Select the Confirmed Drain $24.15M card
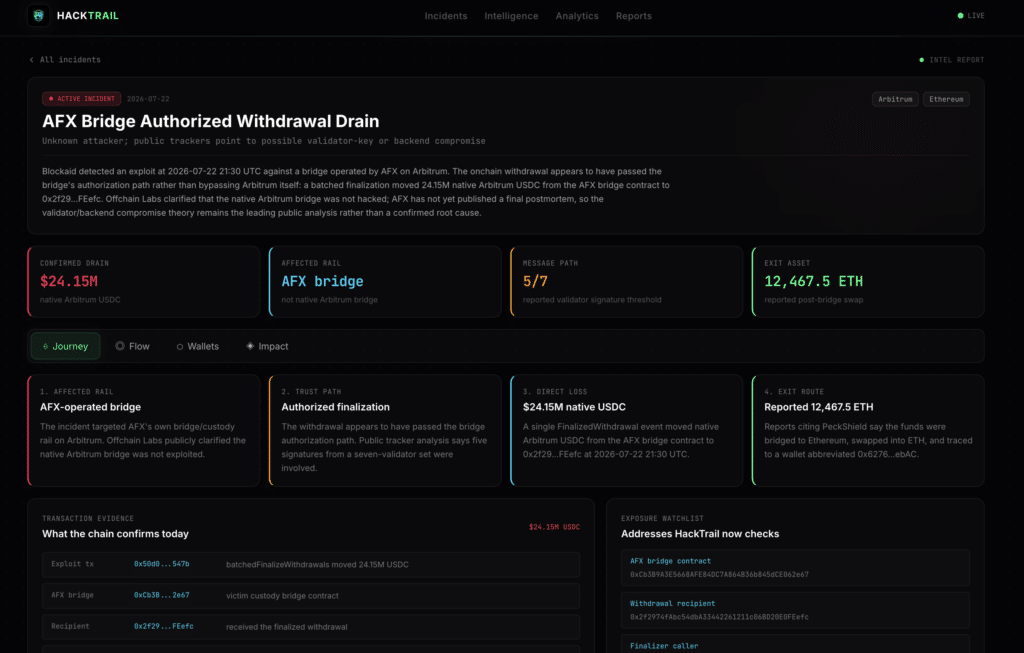The height and width of the screenshot is (653, 1024). 144,281
